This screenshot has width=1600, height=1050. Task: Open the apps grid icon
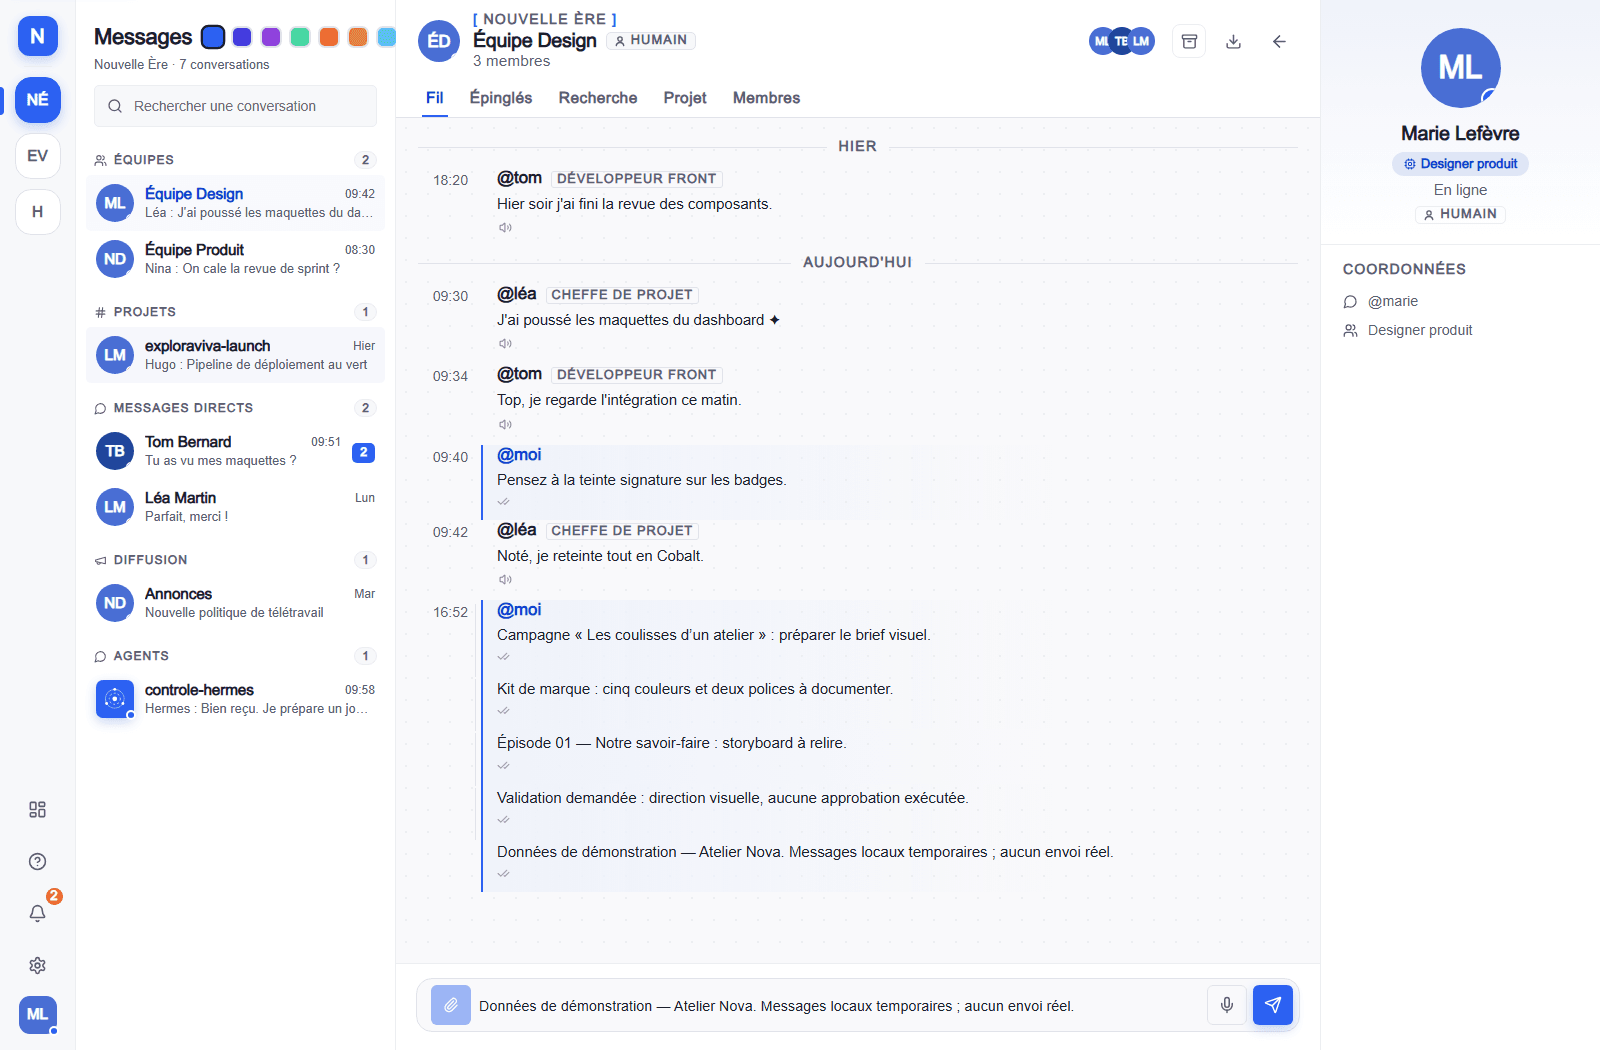(x=37, y=810)
